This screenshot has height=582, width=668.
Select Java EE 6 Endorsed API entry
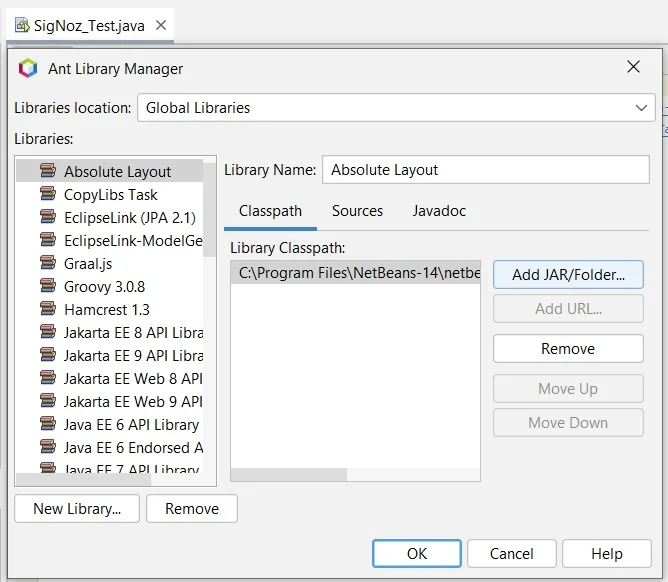(109, 447)
